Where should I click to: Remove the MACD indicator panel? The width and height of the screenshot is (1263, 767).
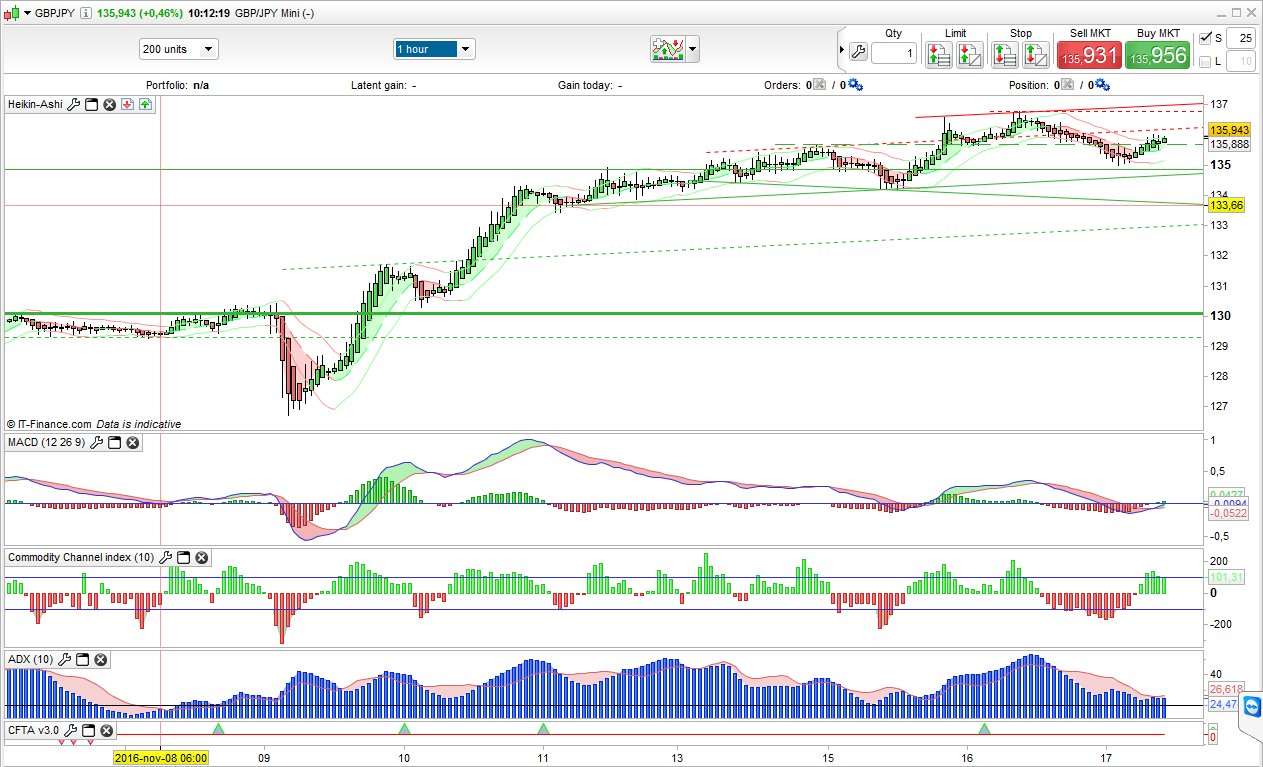point(132,442)
